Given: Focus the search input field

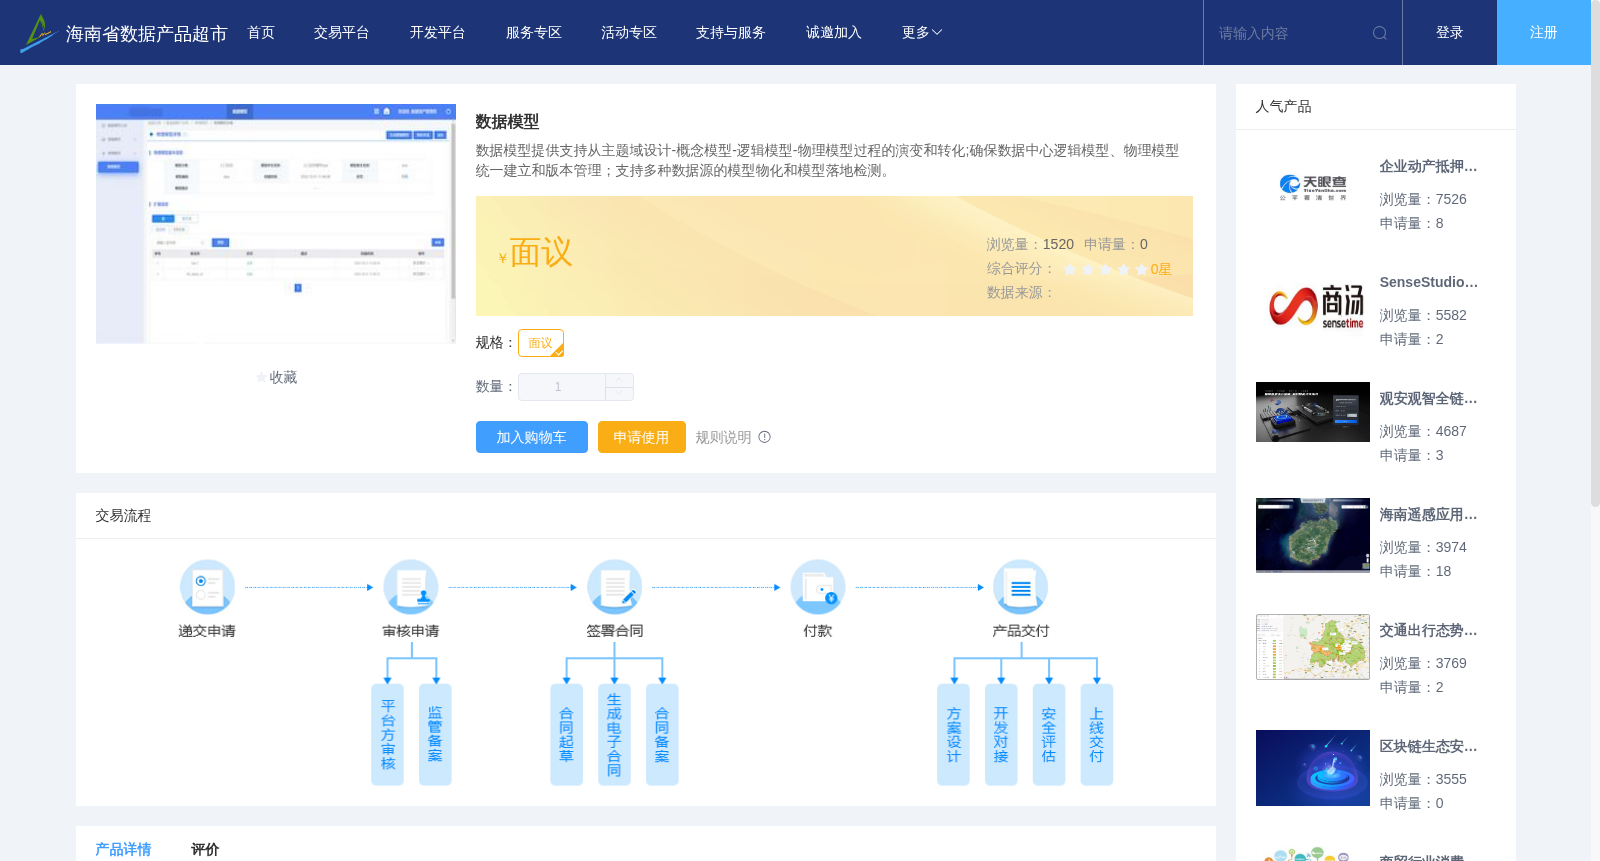Looking at the screenshot, I should [x=1290, y=33].
